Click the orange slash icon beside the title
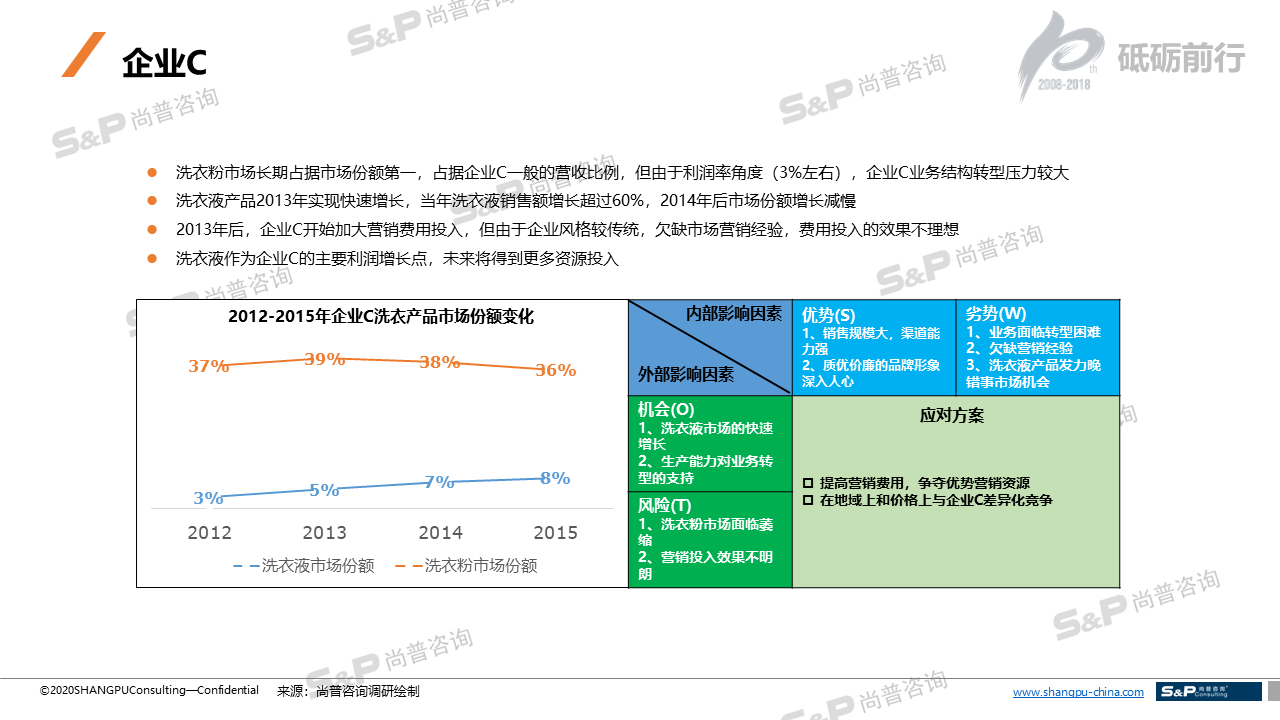1280x720 pixels. pos(83,55)
